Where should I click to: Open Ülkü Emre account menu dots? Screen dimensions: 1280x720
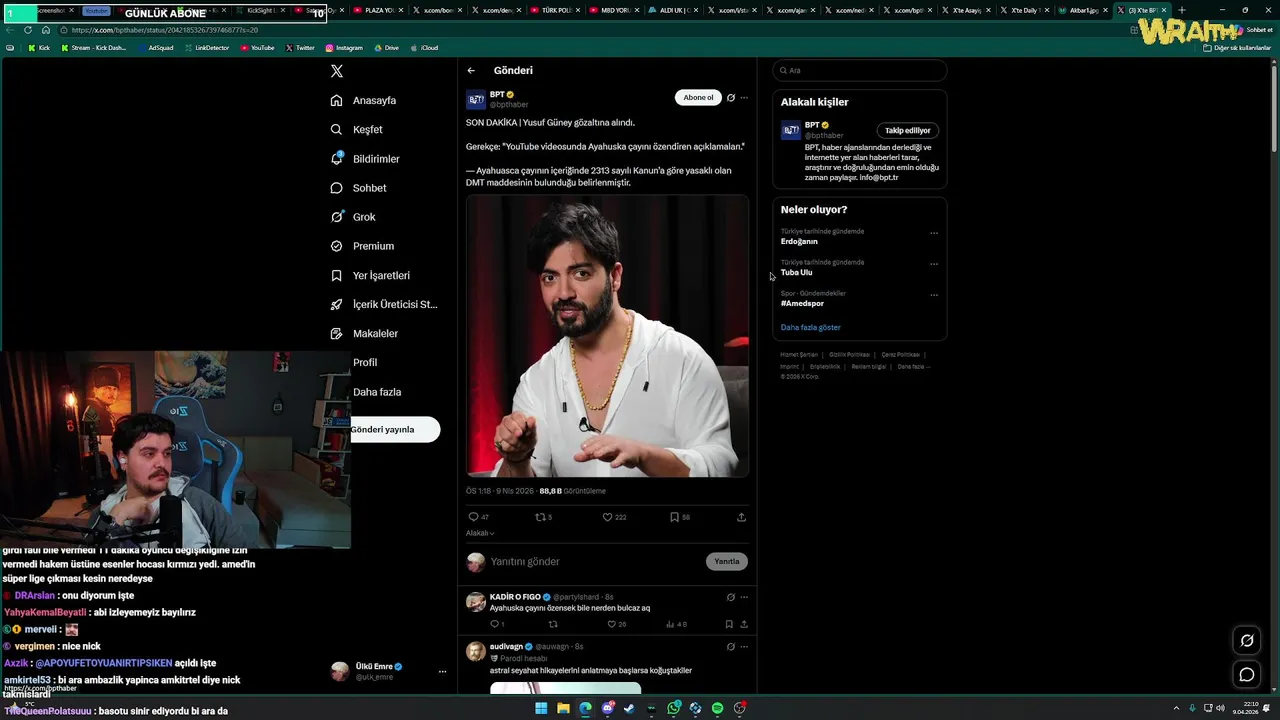coord(442,672)
